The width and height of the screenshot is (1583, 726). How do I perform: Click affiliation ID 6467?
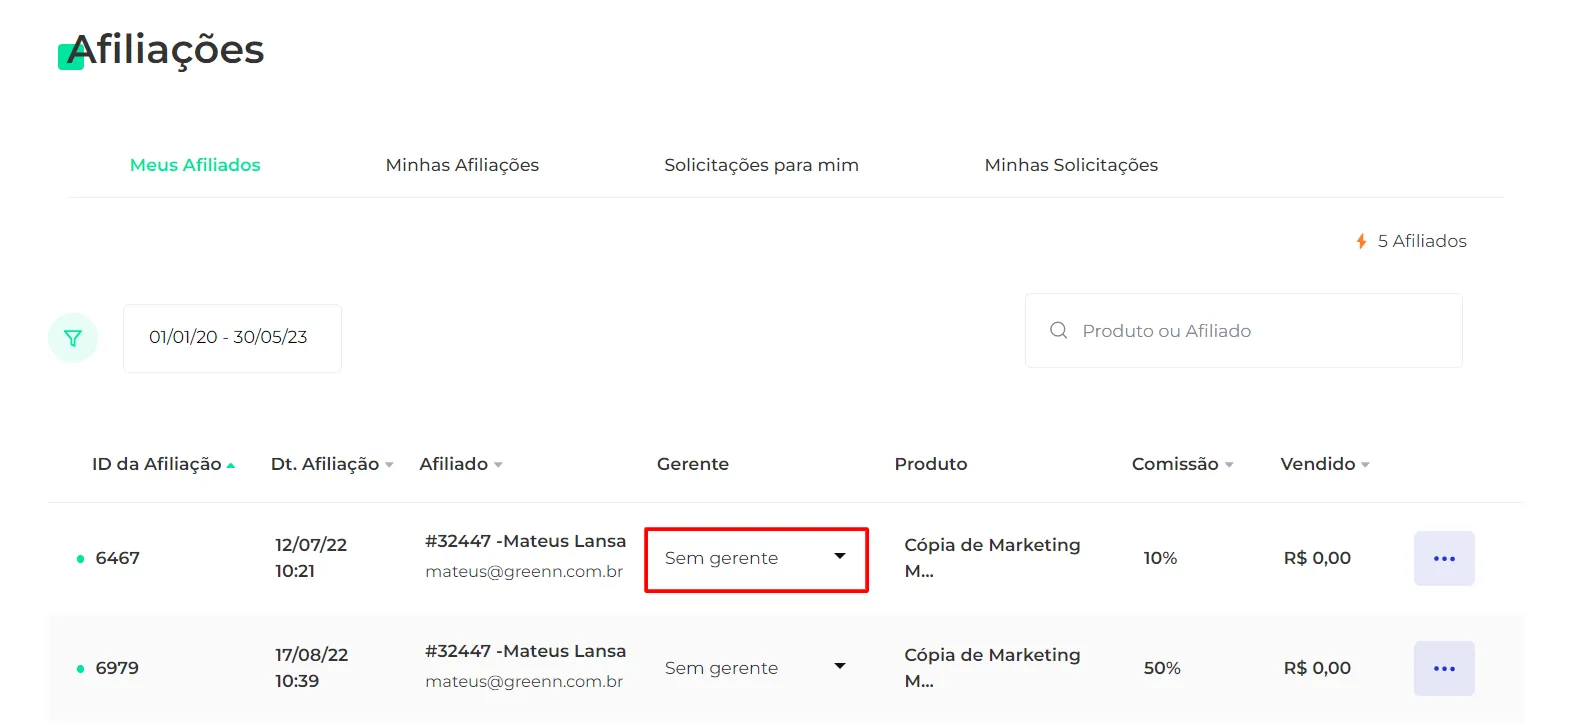point(117,558)
